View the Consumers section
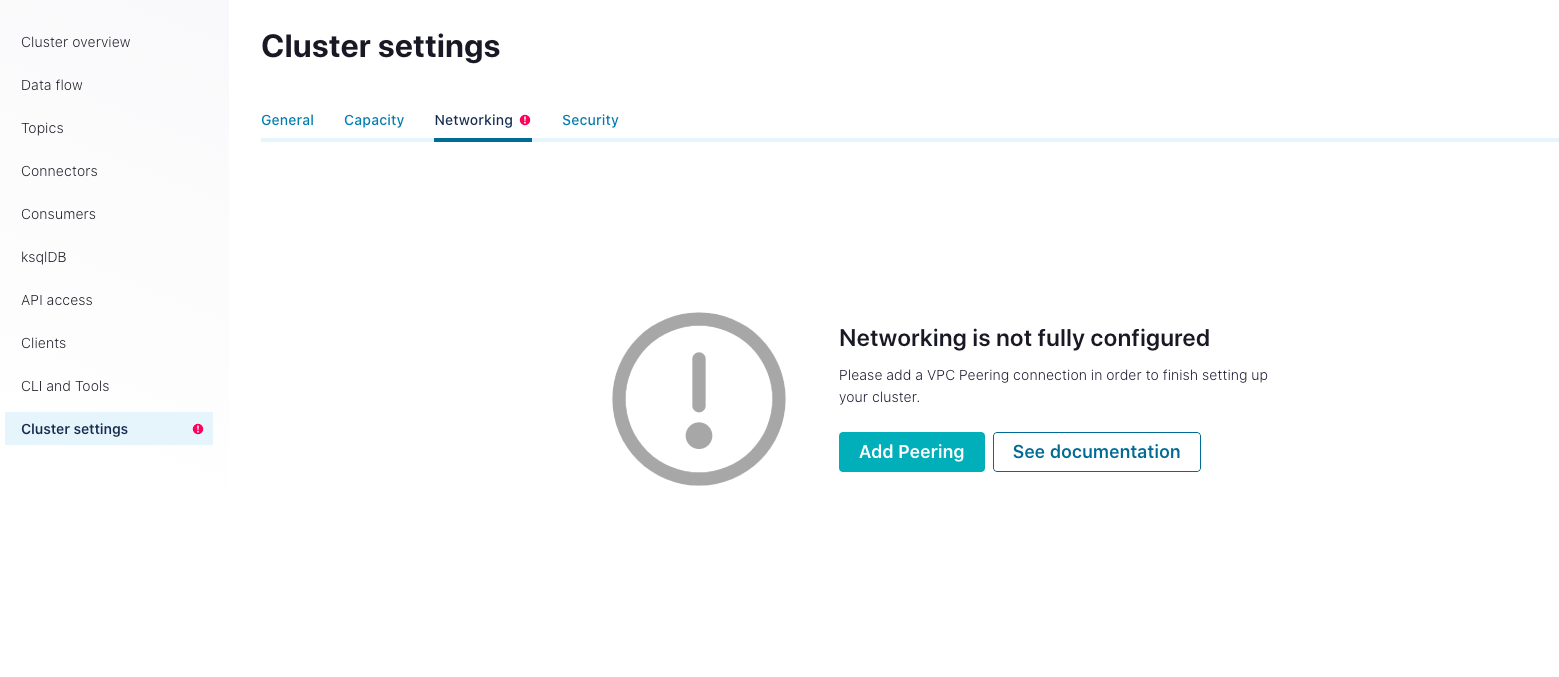Screen dimensions: 1559x677 58,214
